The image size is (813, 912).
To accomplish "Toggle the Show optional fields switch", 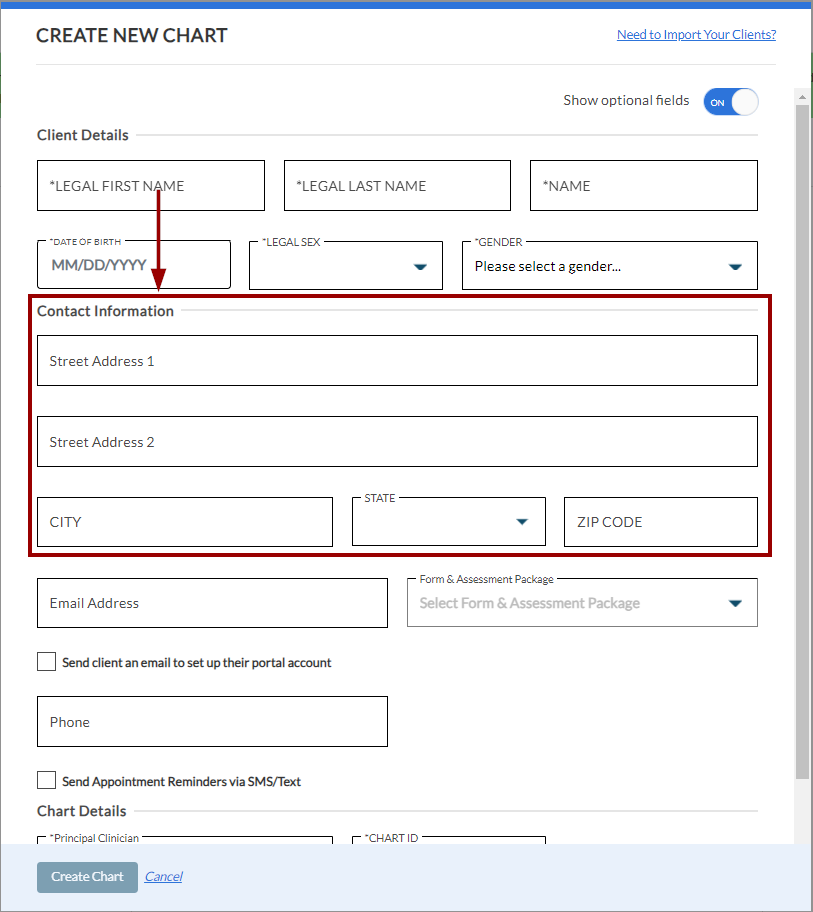I will click(x=730, y=102).
